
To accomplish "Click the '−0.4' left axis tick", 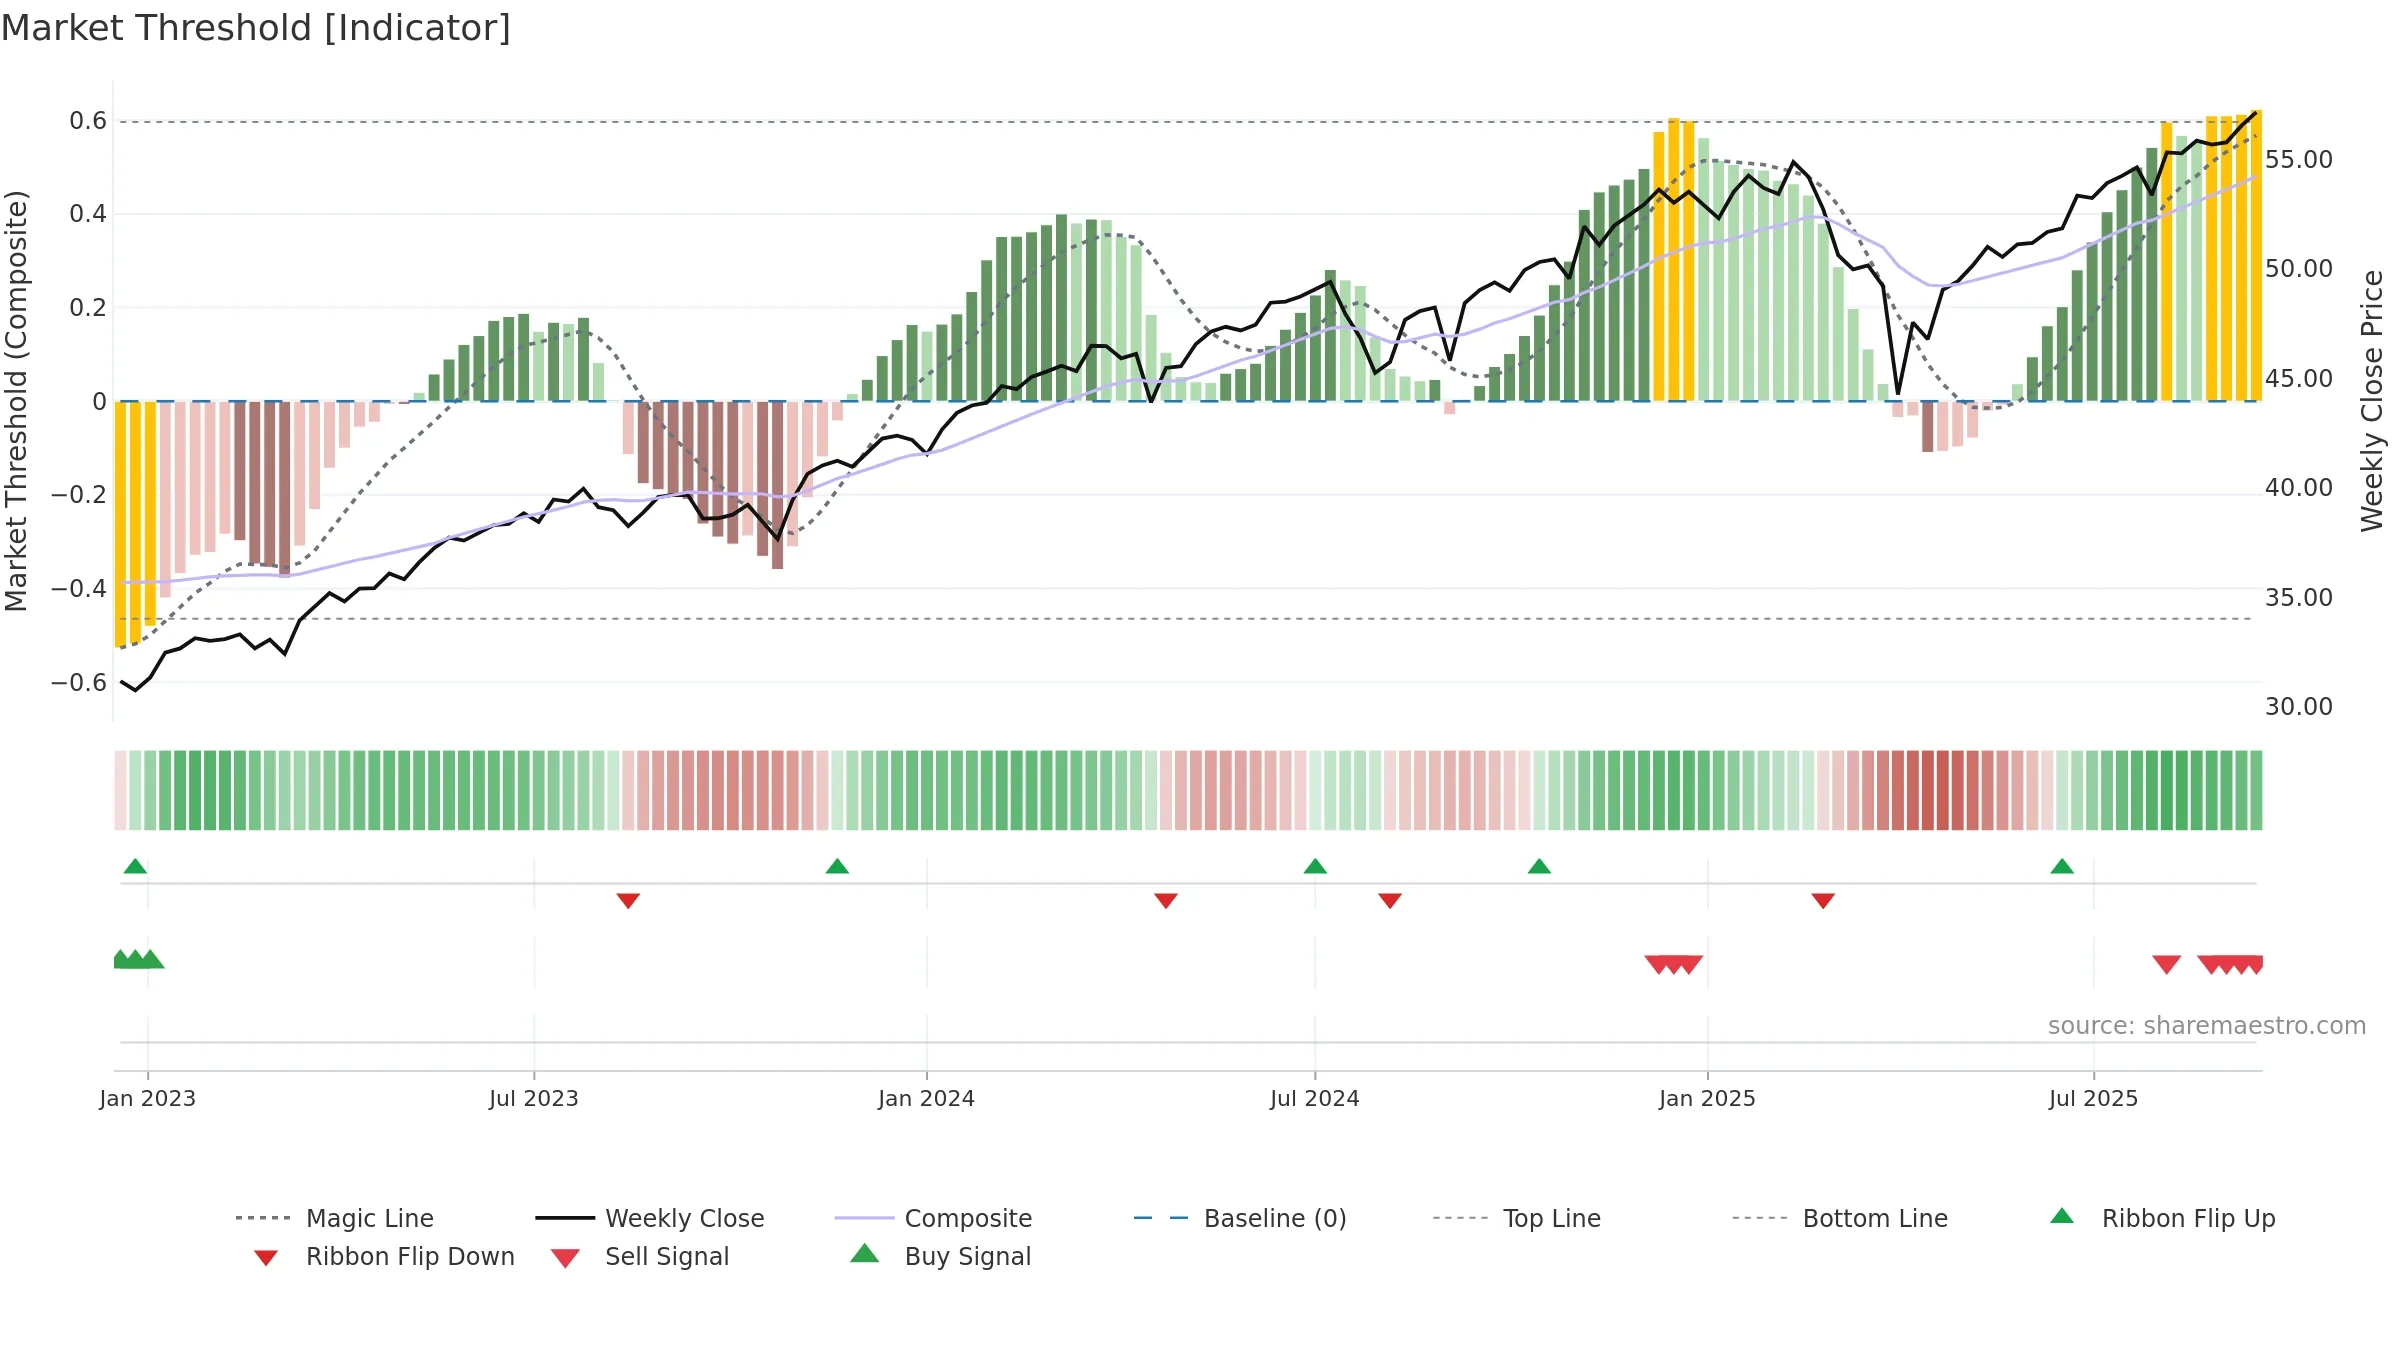I will 79,589.
